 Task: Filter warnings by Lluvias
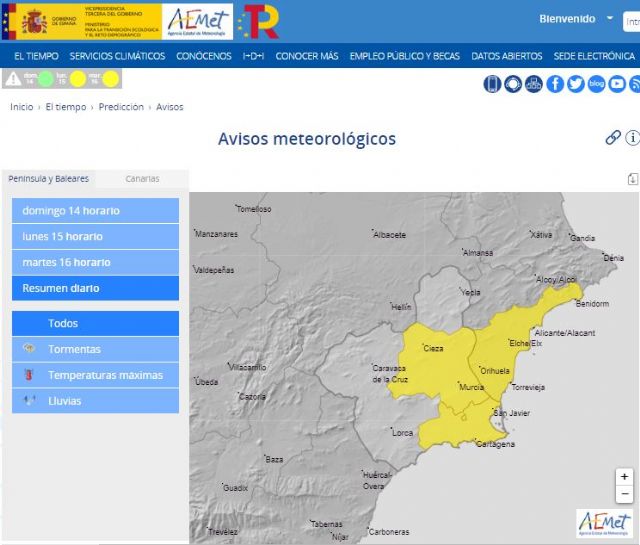96,401
